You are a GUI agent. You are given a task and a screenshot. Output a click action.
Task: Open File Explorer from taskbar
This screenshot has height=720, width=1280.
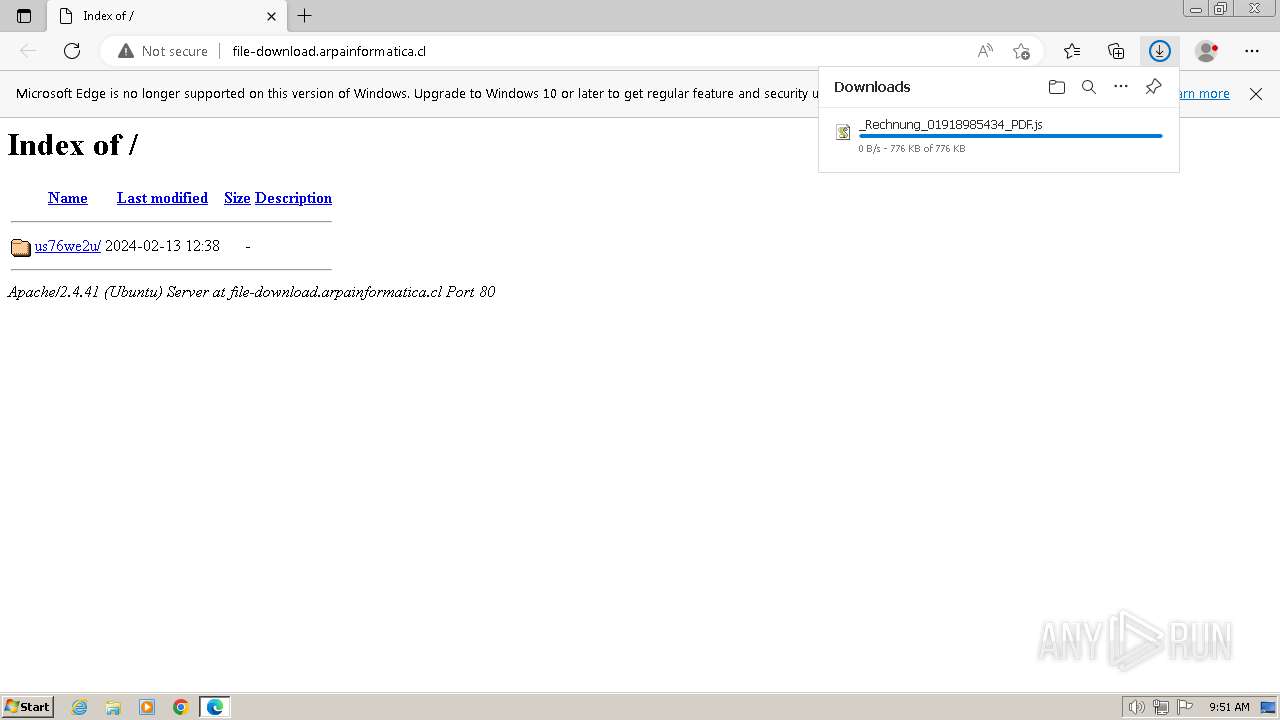[x=113, y=707]
